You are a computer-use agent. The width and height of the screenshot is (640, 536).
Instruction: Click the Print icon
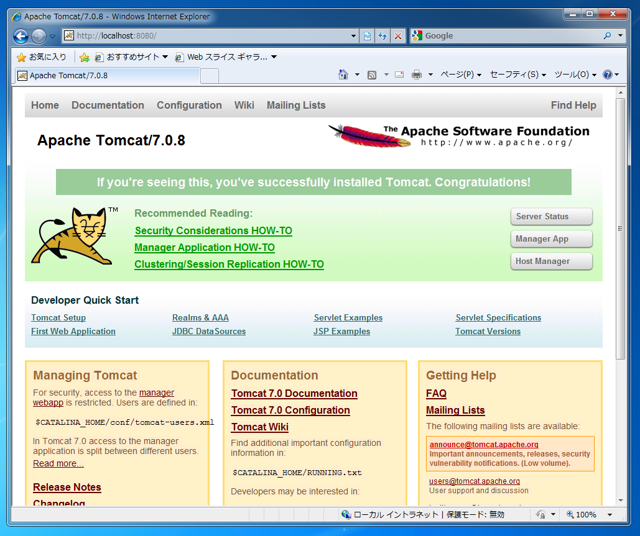pyautogui.click(x=417, y=75)
